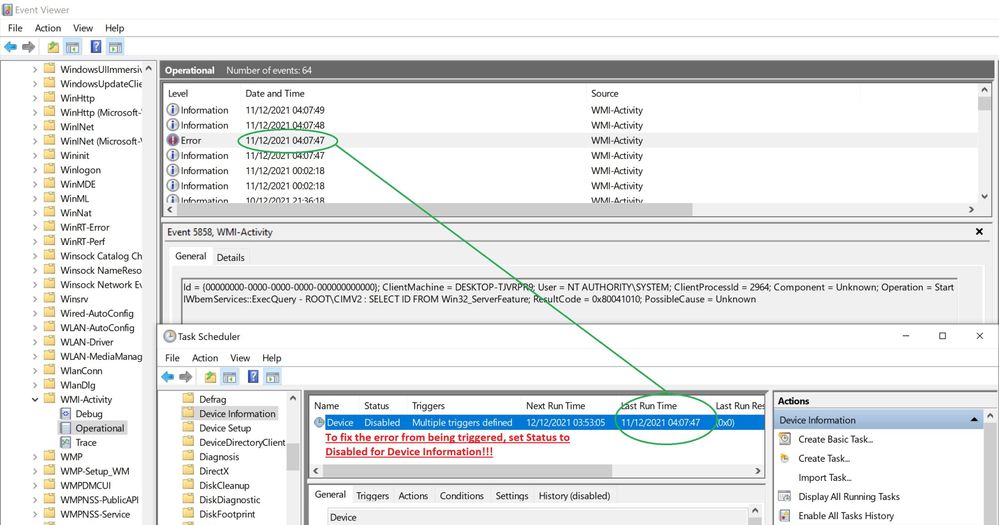Click the clock icon of the Device task row

(x=319, y=422)
